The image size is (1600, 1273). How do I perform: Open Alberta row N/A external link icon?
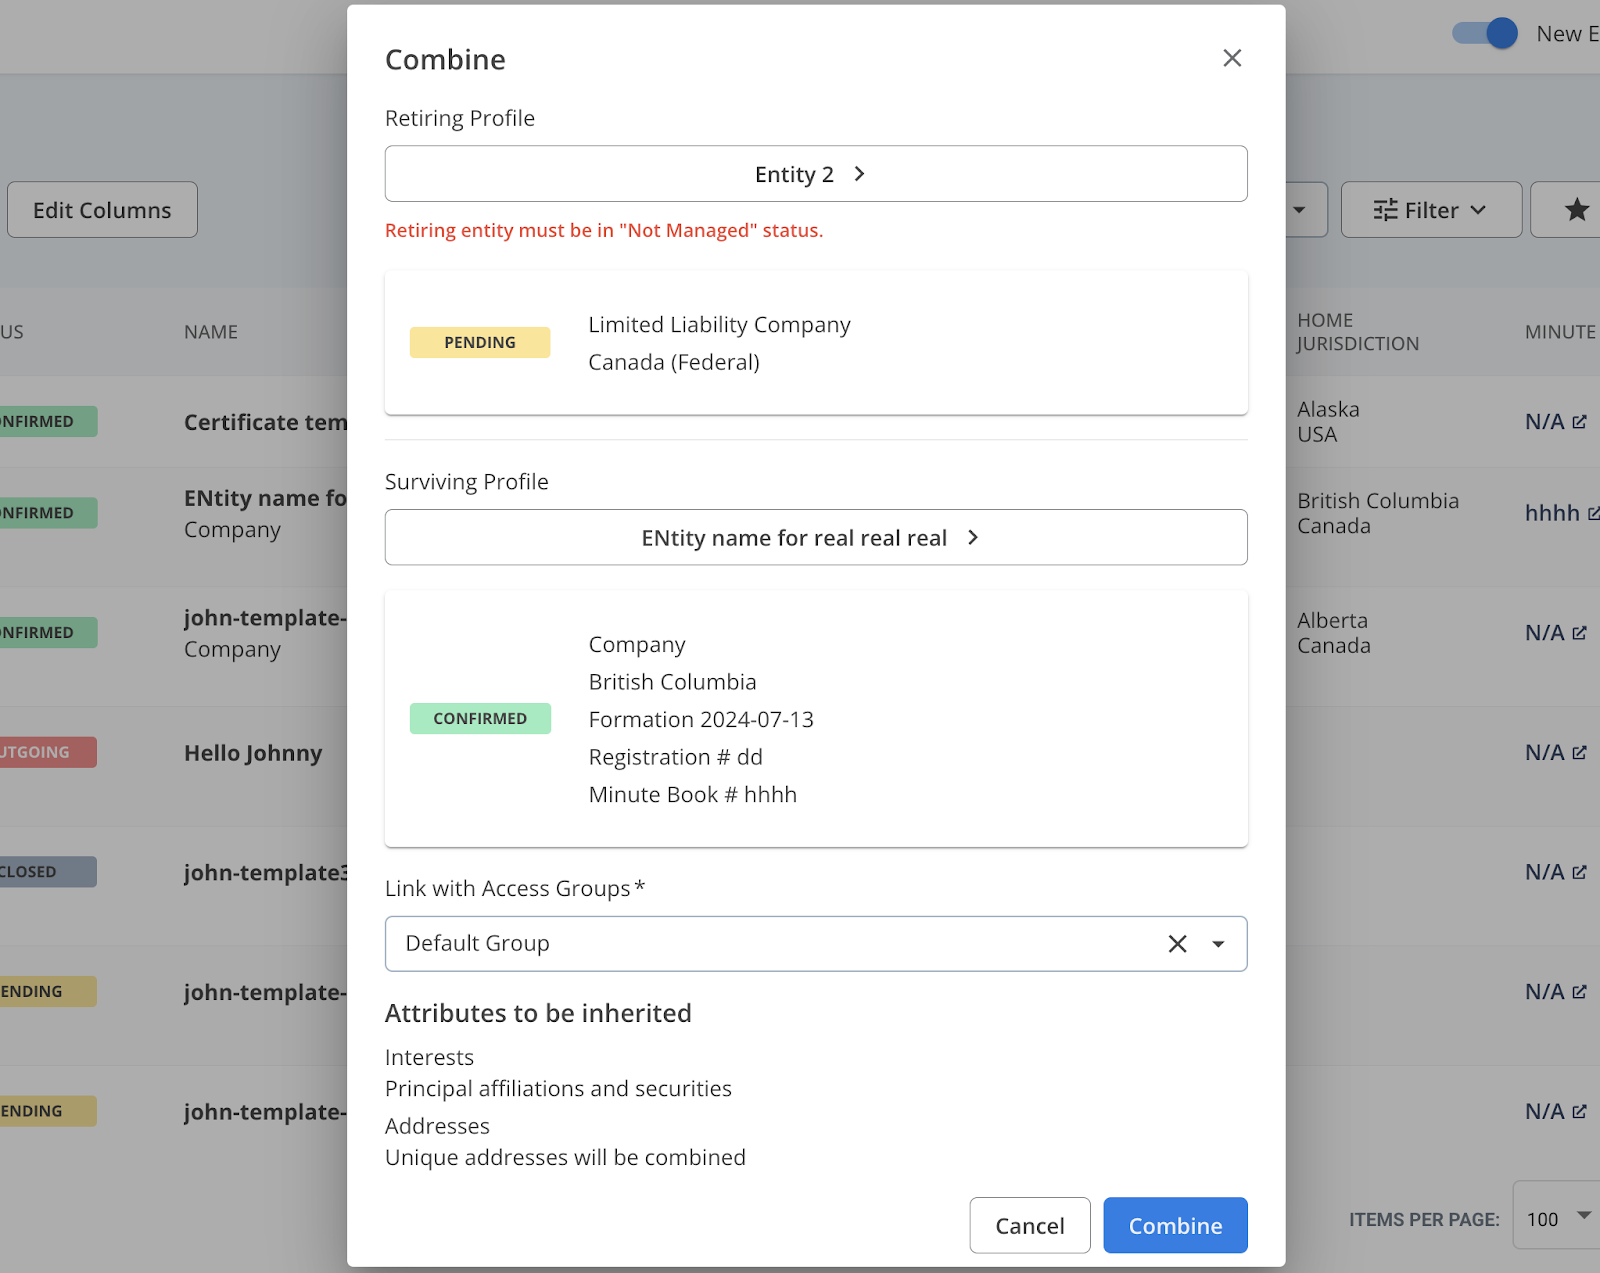point(1579,633)
